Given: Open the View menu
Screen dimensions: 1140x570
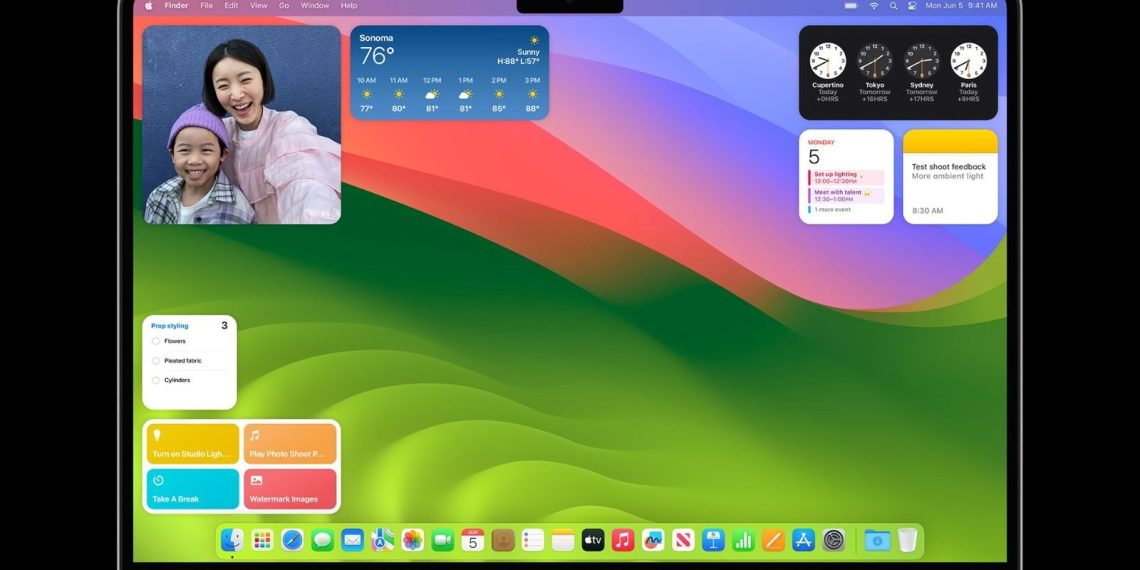Looking at the screenshot, I should point(259,6).
